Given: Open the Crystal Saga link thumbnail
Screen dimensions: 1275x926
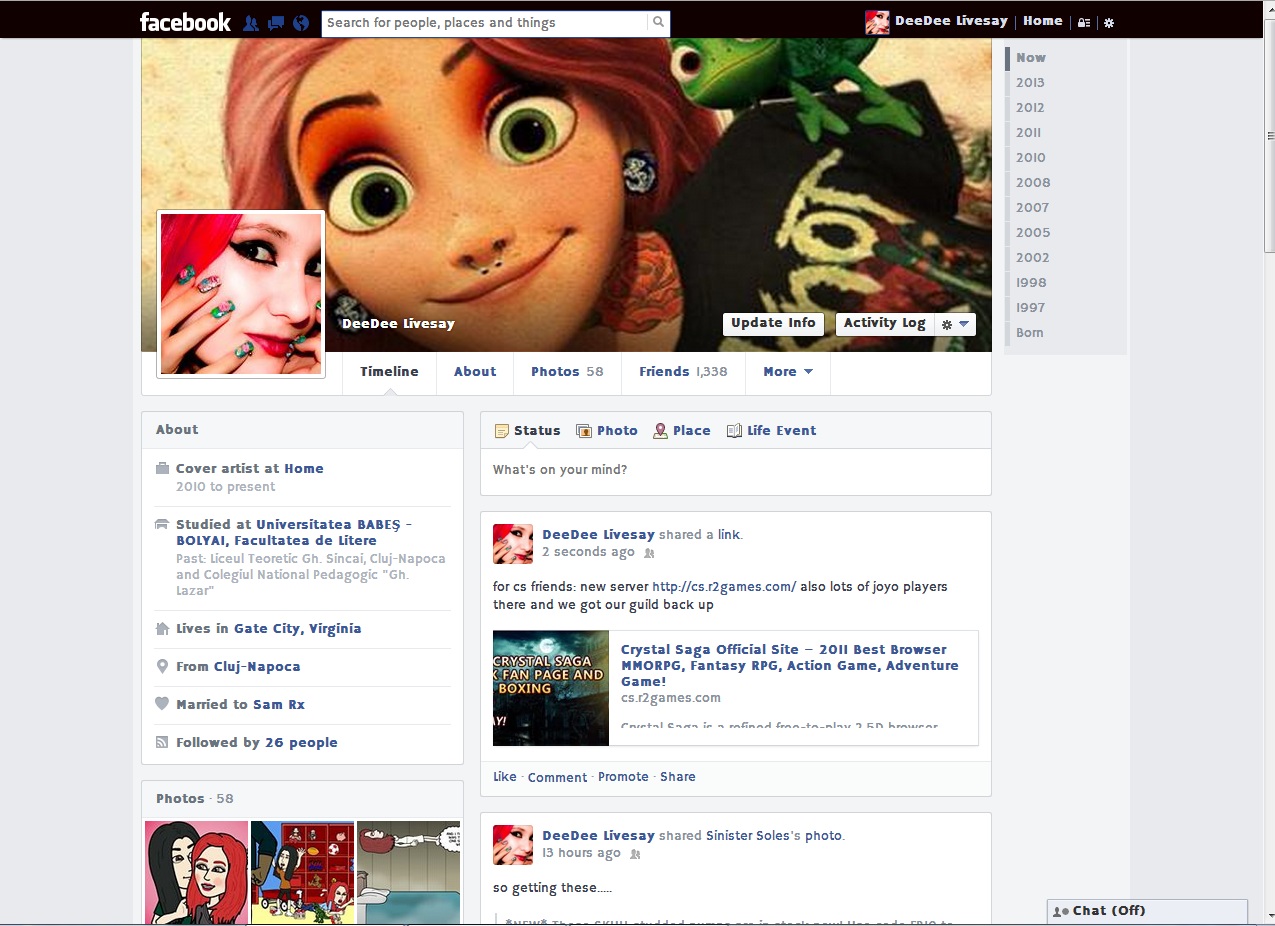Looking at the screenshot, I should (x=551, y=688).
